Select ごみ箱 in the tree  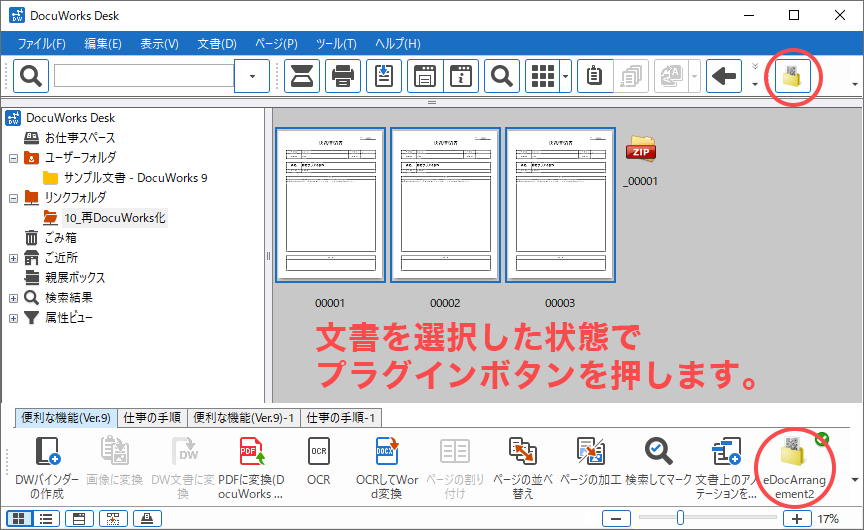tap(61, 238)
